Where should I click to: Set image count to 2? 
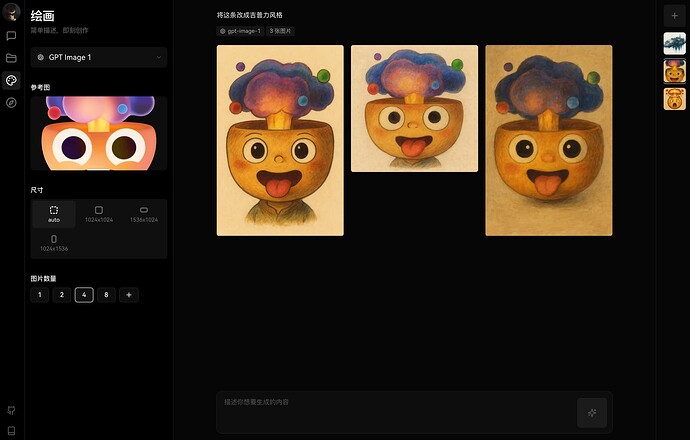pos(62,295)
